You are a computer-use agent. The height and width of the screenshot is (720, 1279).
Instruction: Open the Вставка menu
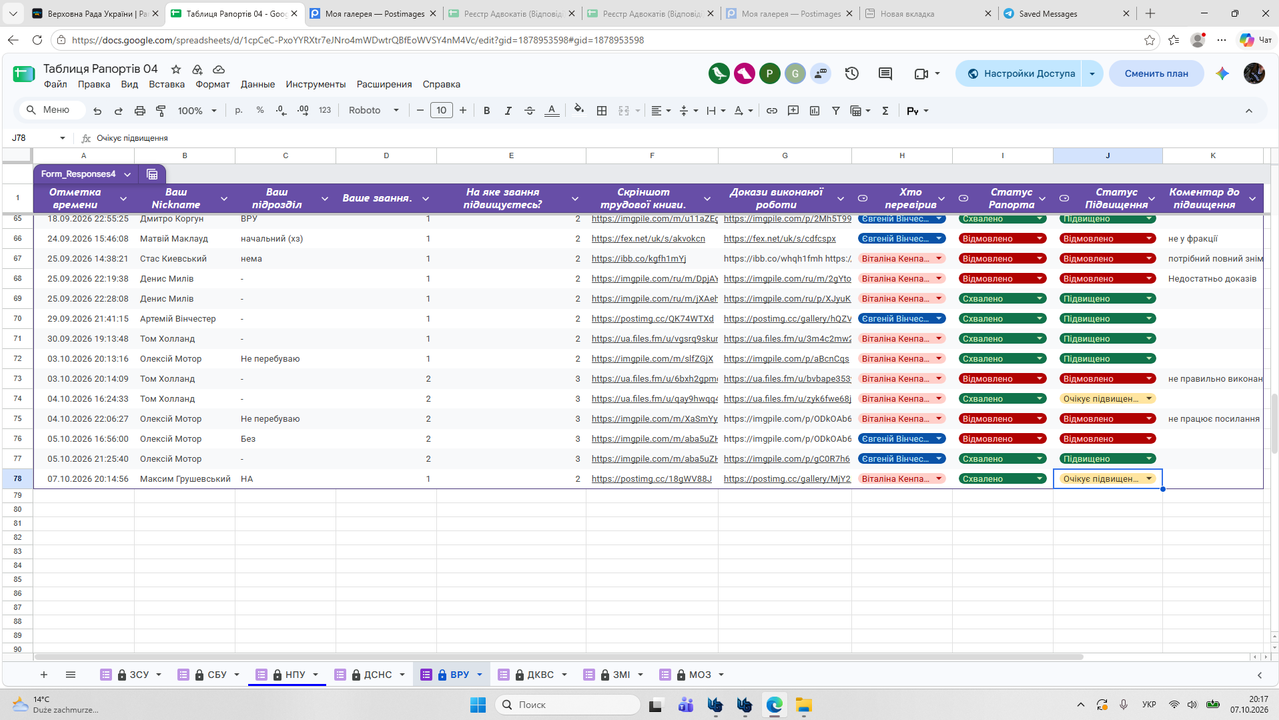click(167, 85)
